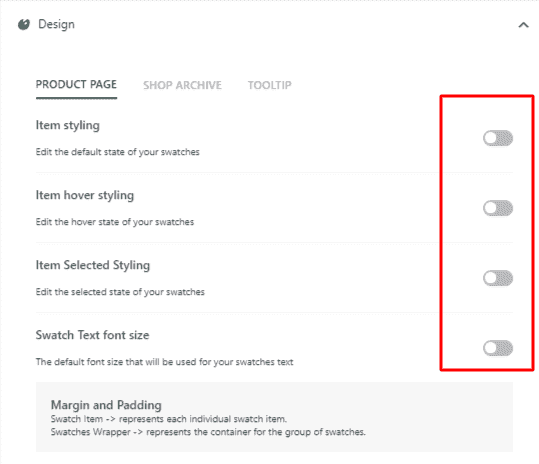This screenshot has height=464, width=539.
Task: Click the Design section heading
Action: (56, 24)
